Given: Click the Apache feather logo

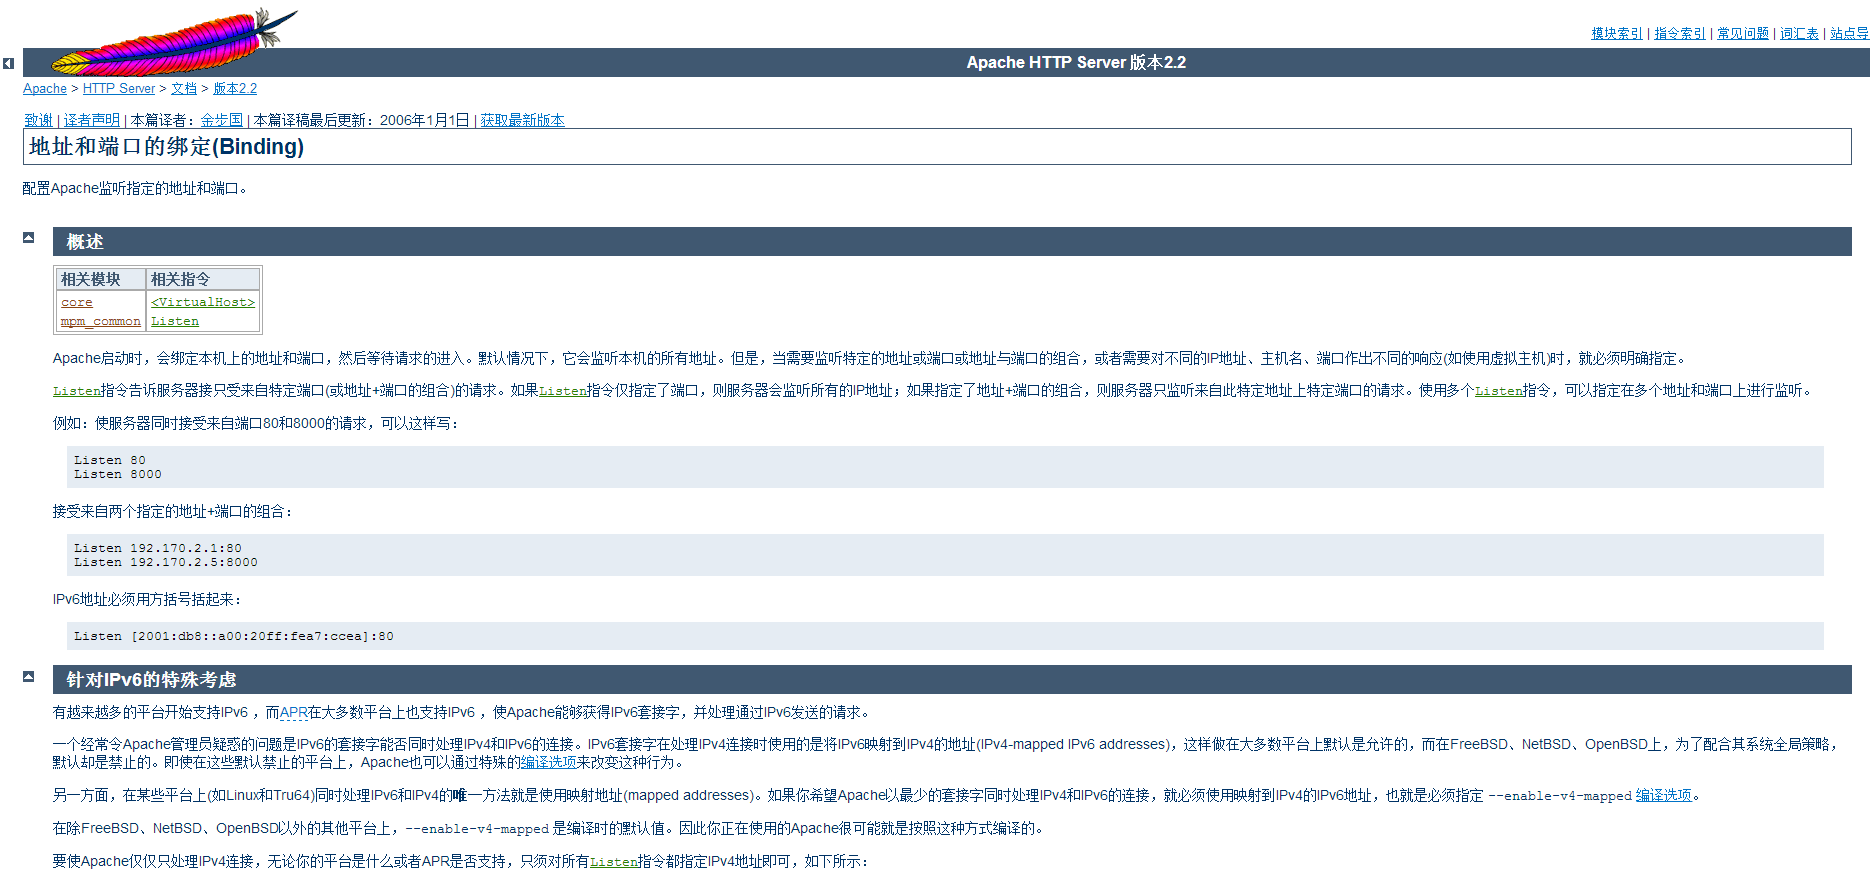Looking at the screenshot, I should [175, 42].
